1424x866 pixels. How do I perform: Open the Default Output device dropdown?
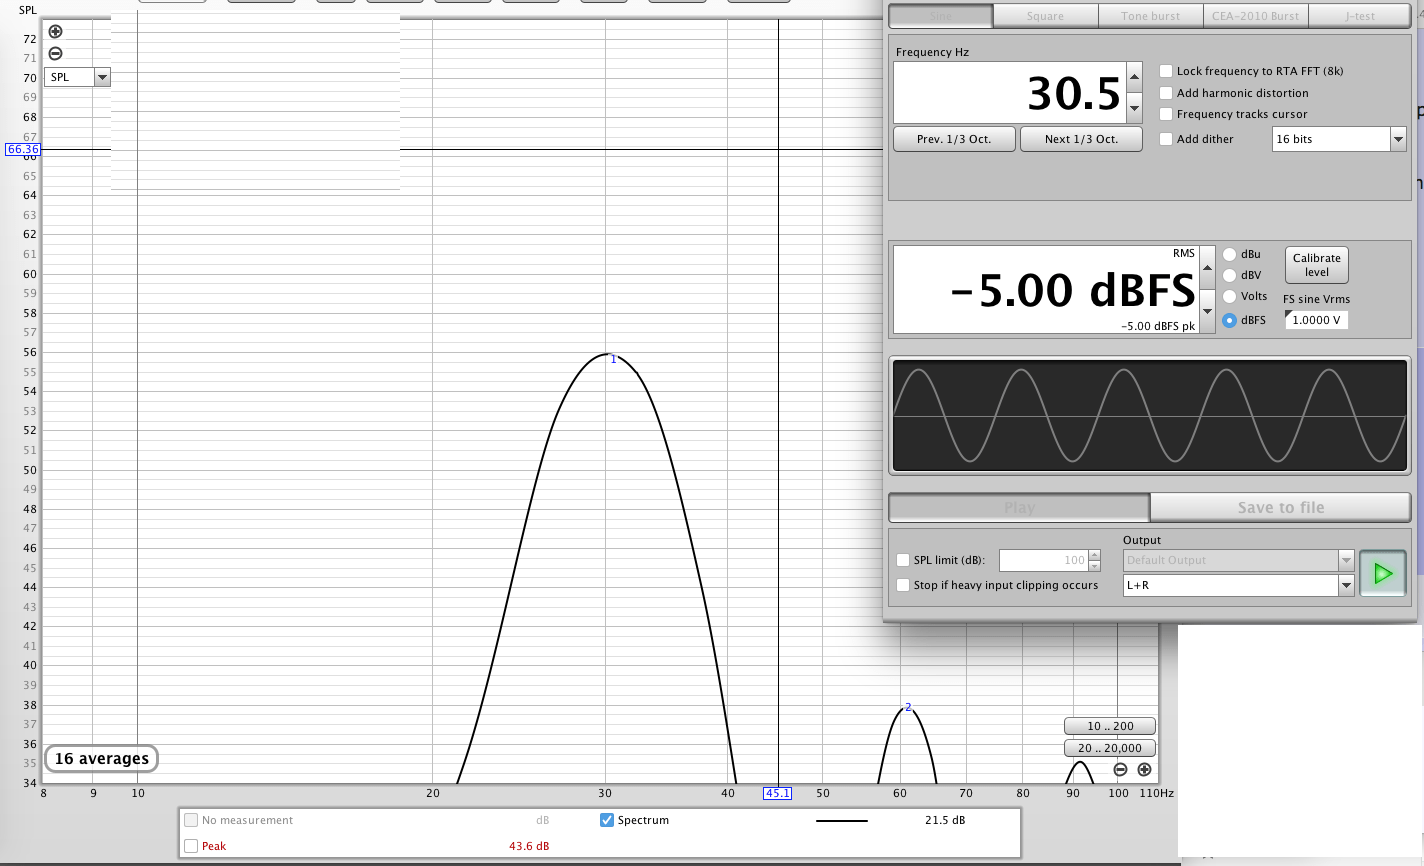coord(1346,560)
